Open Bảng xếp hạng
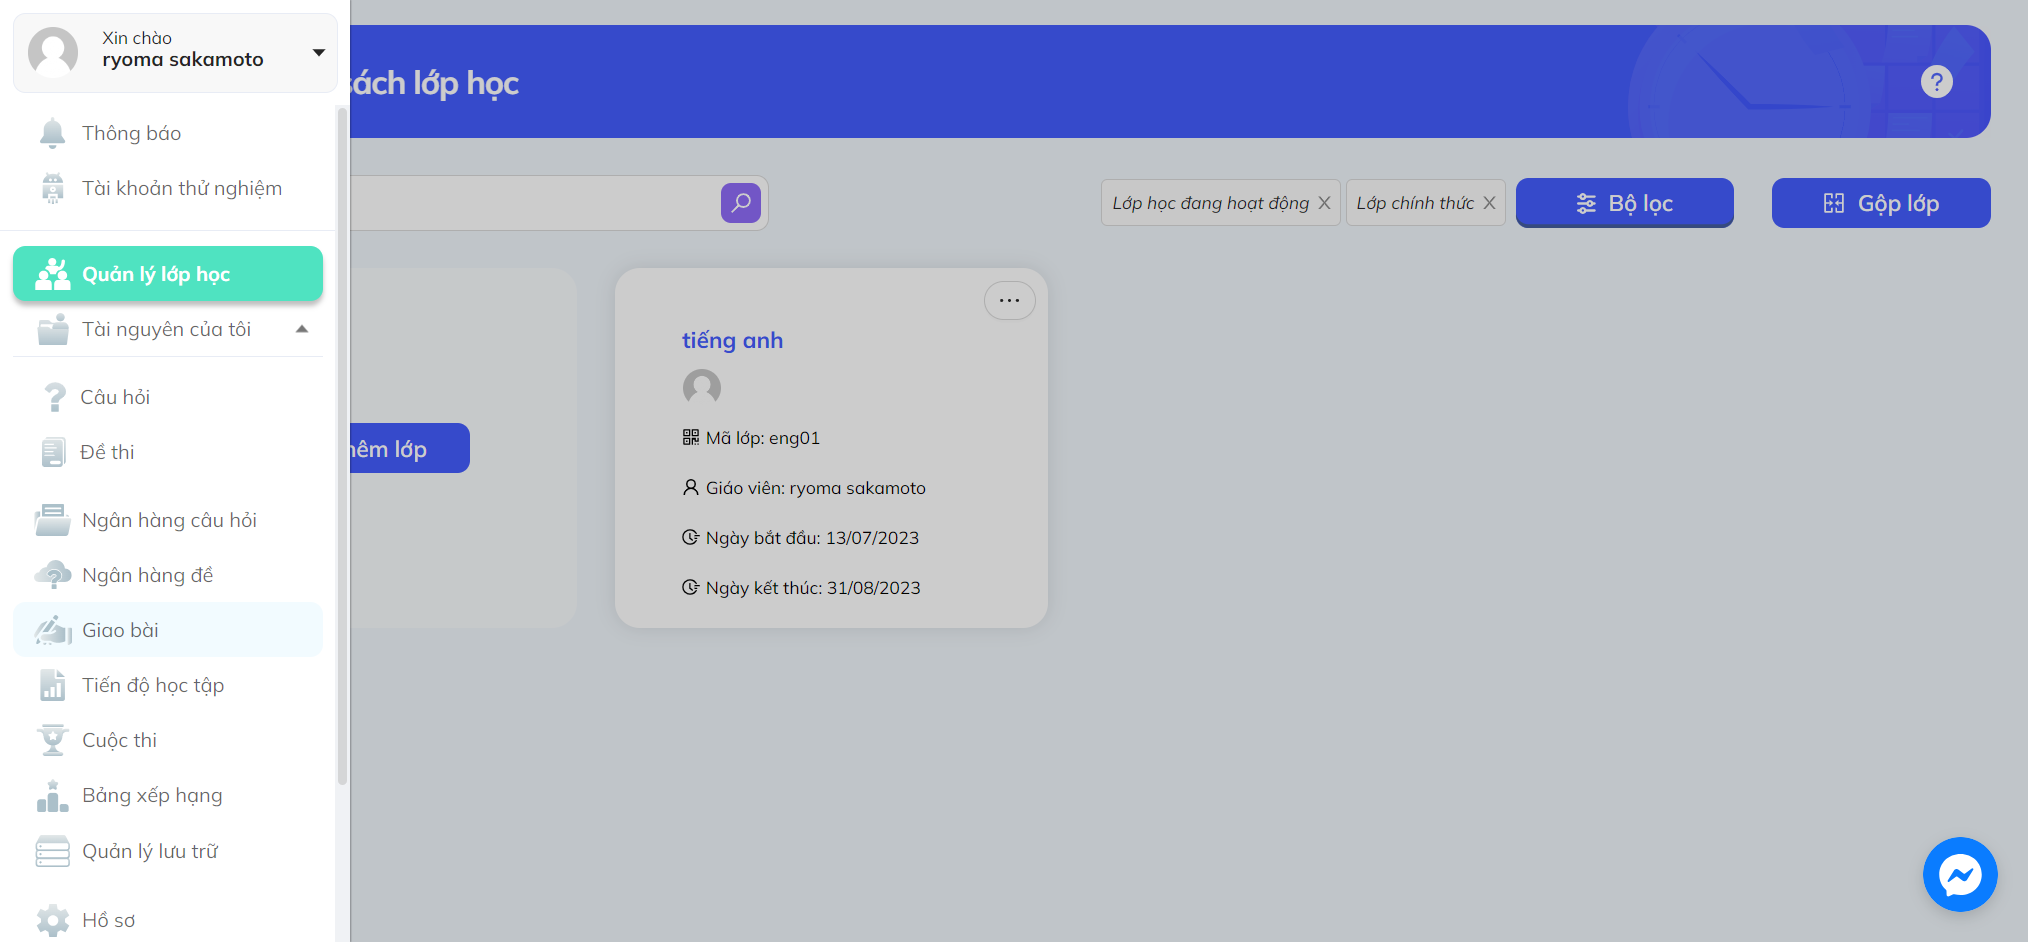Image resolution: width=2028 pixels, height=942 pixels. (168, 796)
